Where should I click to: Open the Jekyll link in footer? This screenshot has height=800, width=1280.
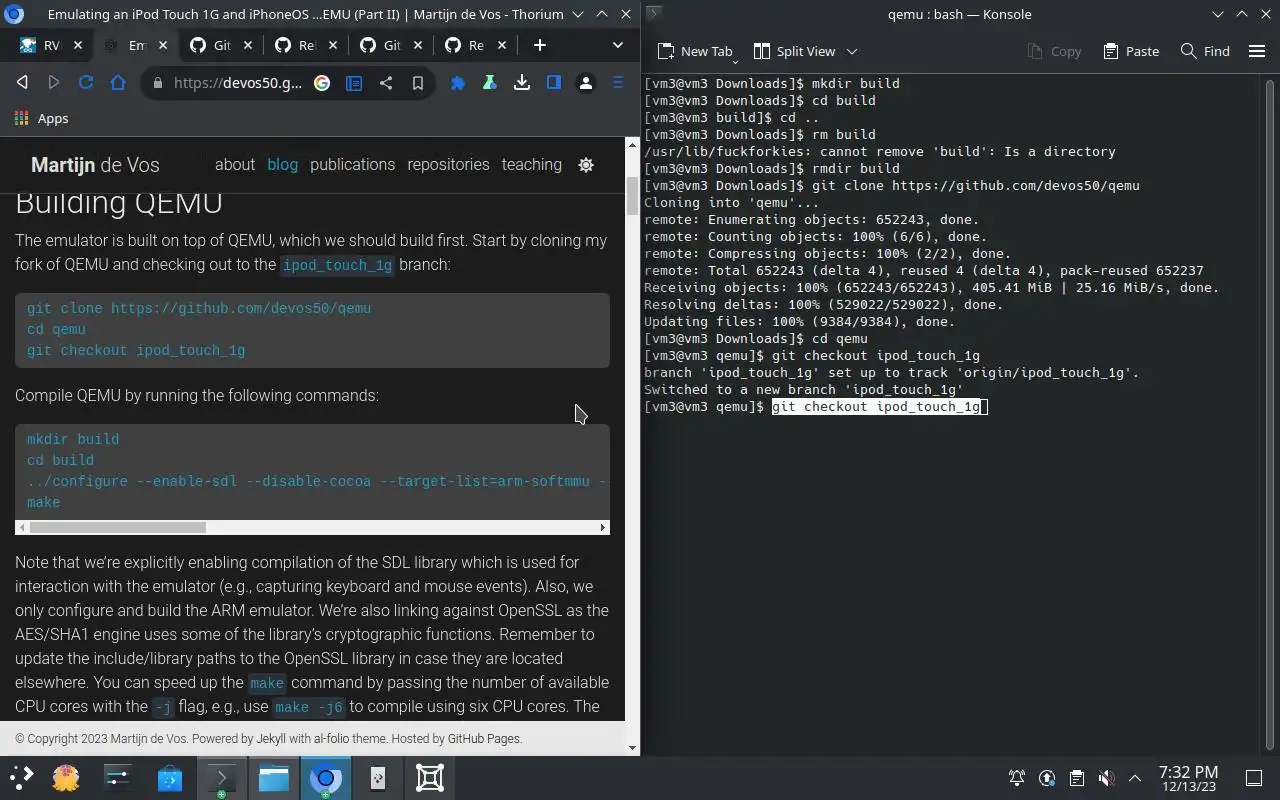click(271, 739)
